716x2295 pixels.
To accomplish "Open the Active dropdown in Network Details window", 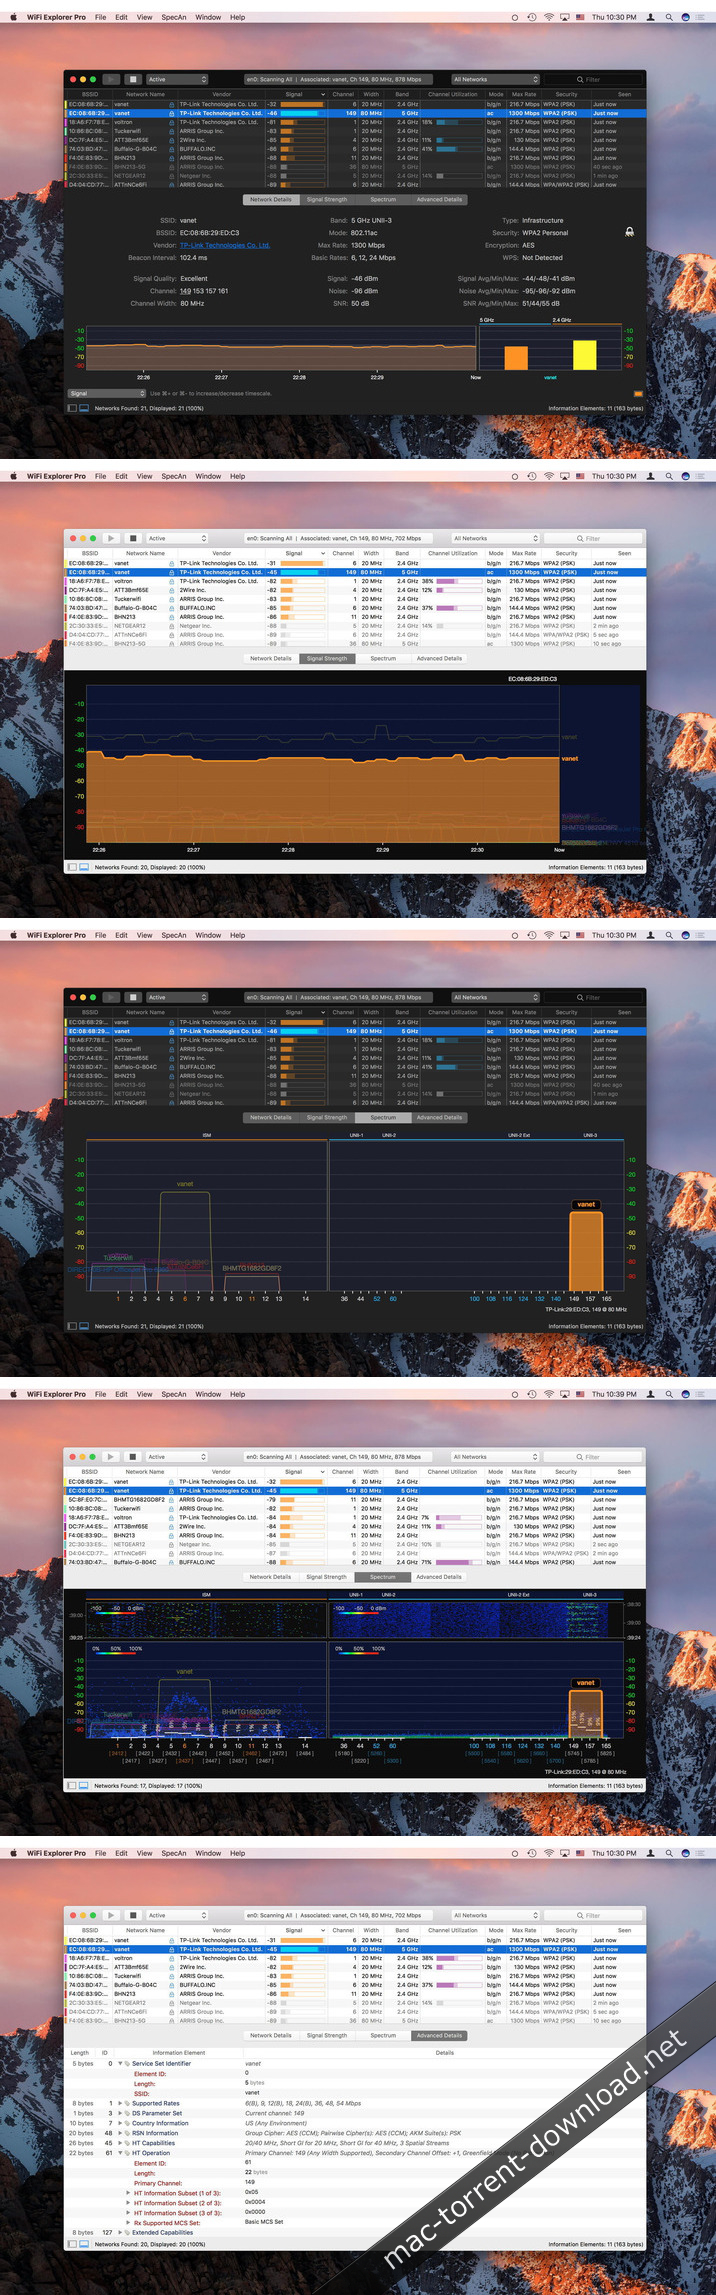I will click(x=177, y=79).
